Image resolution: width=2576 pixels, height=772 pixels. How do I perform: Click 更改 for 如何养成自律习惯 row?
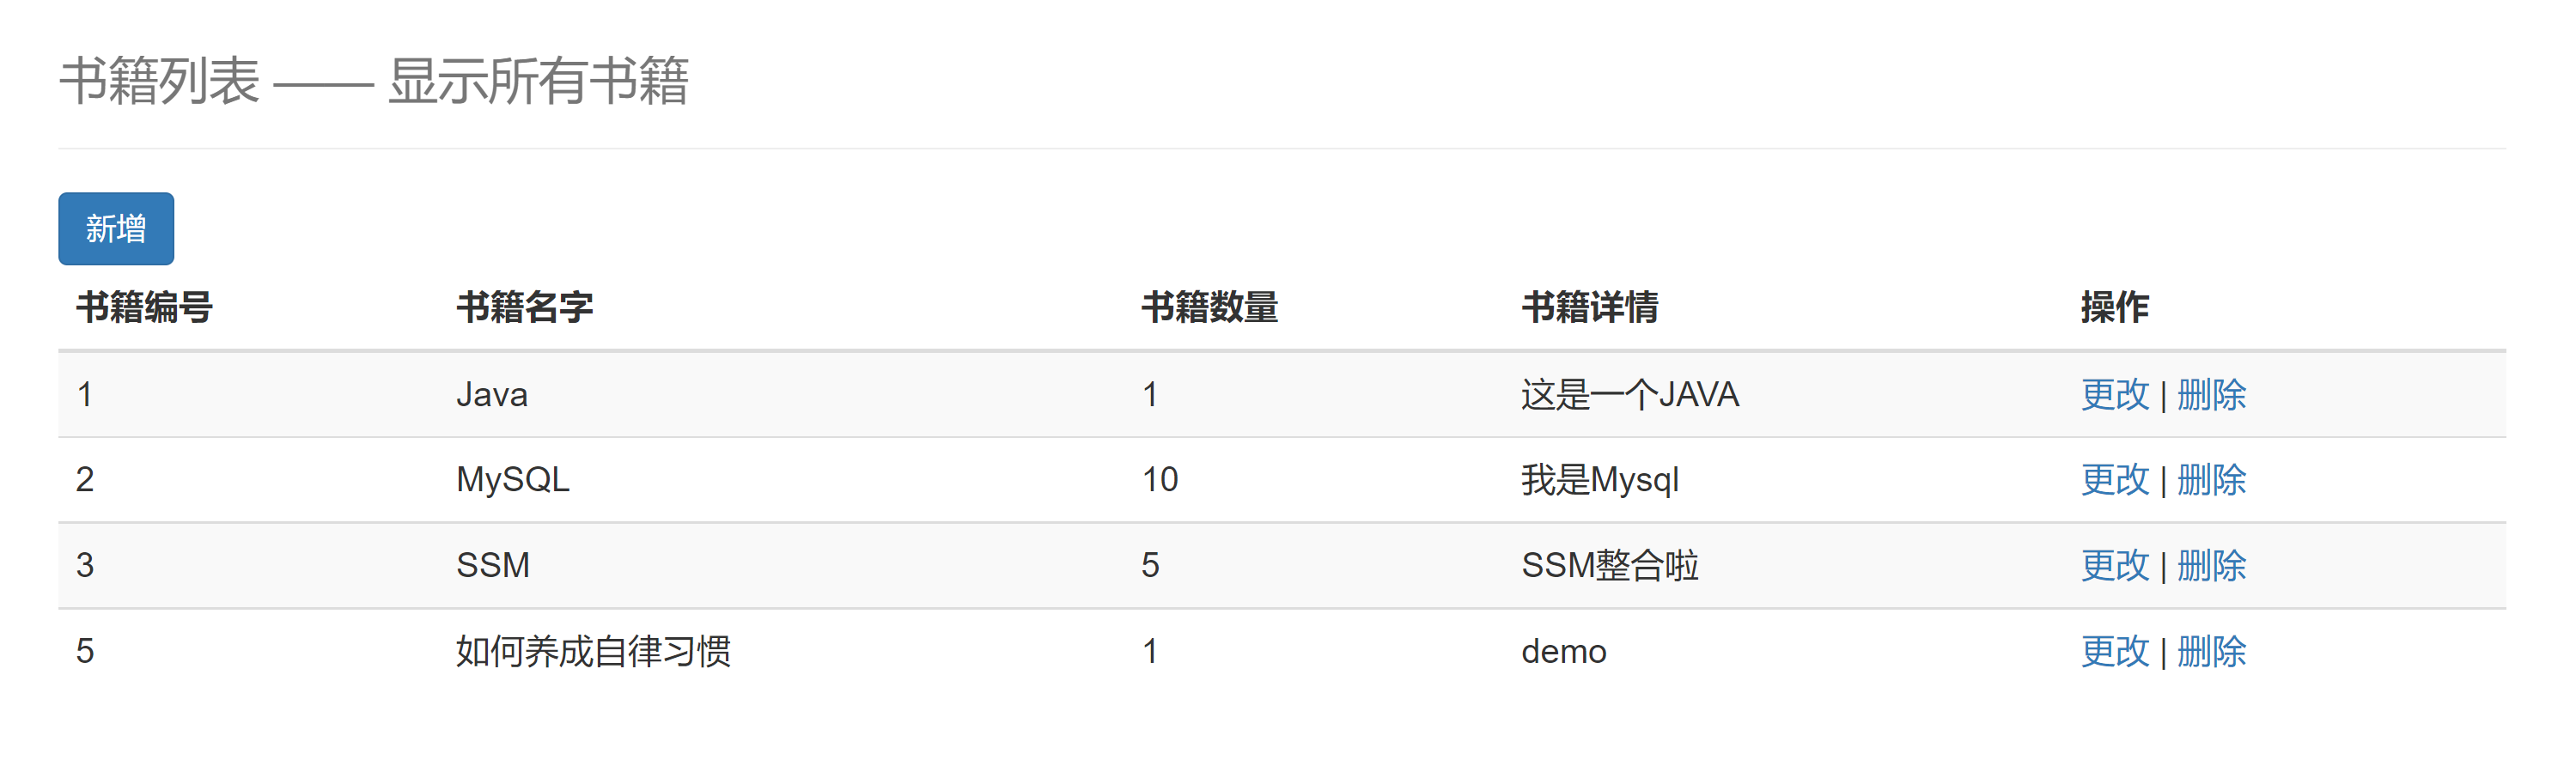click(x=2115, y=651)
